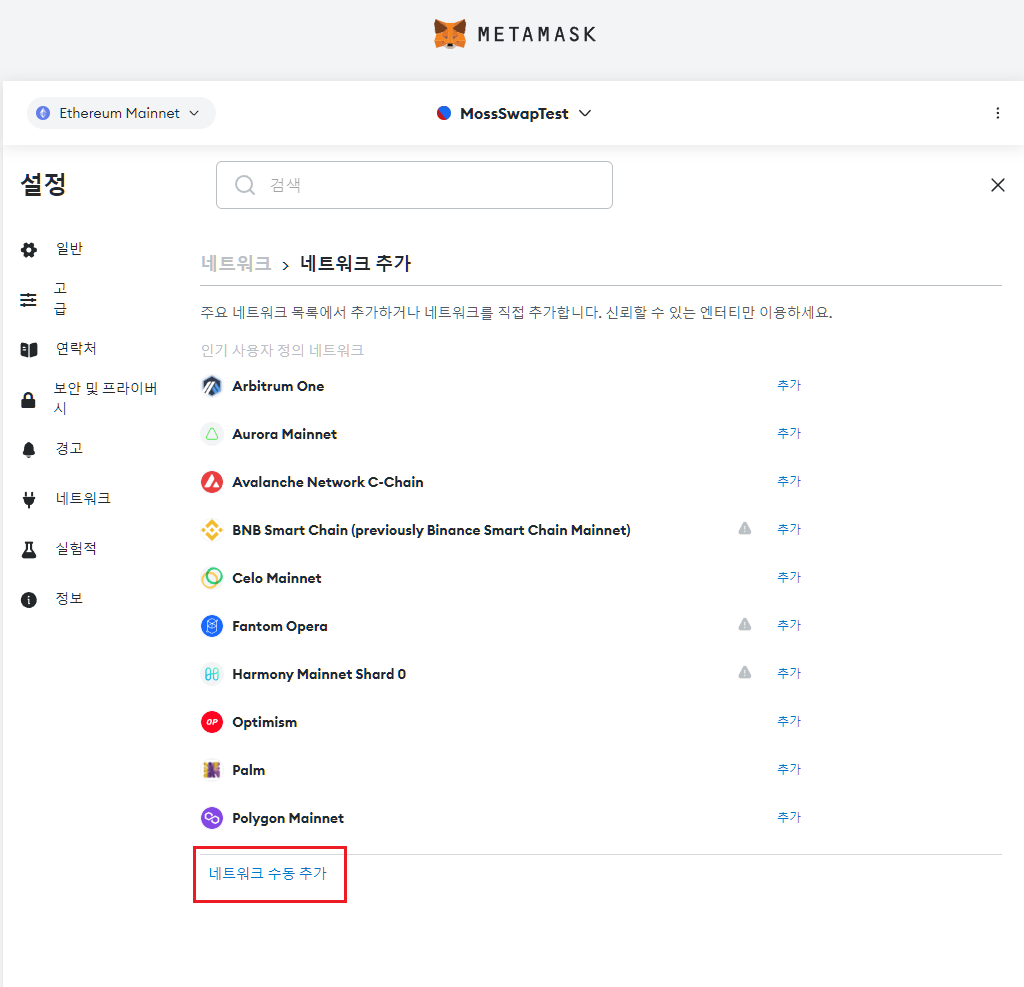Open the 일반 settings tab

pos(69,249)
